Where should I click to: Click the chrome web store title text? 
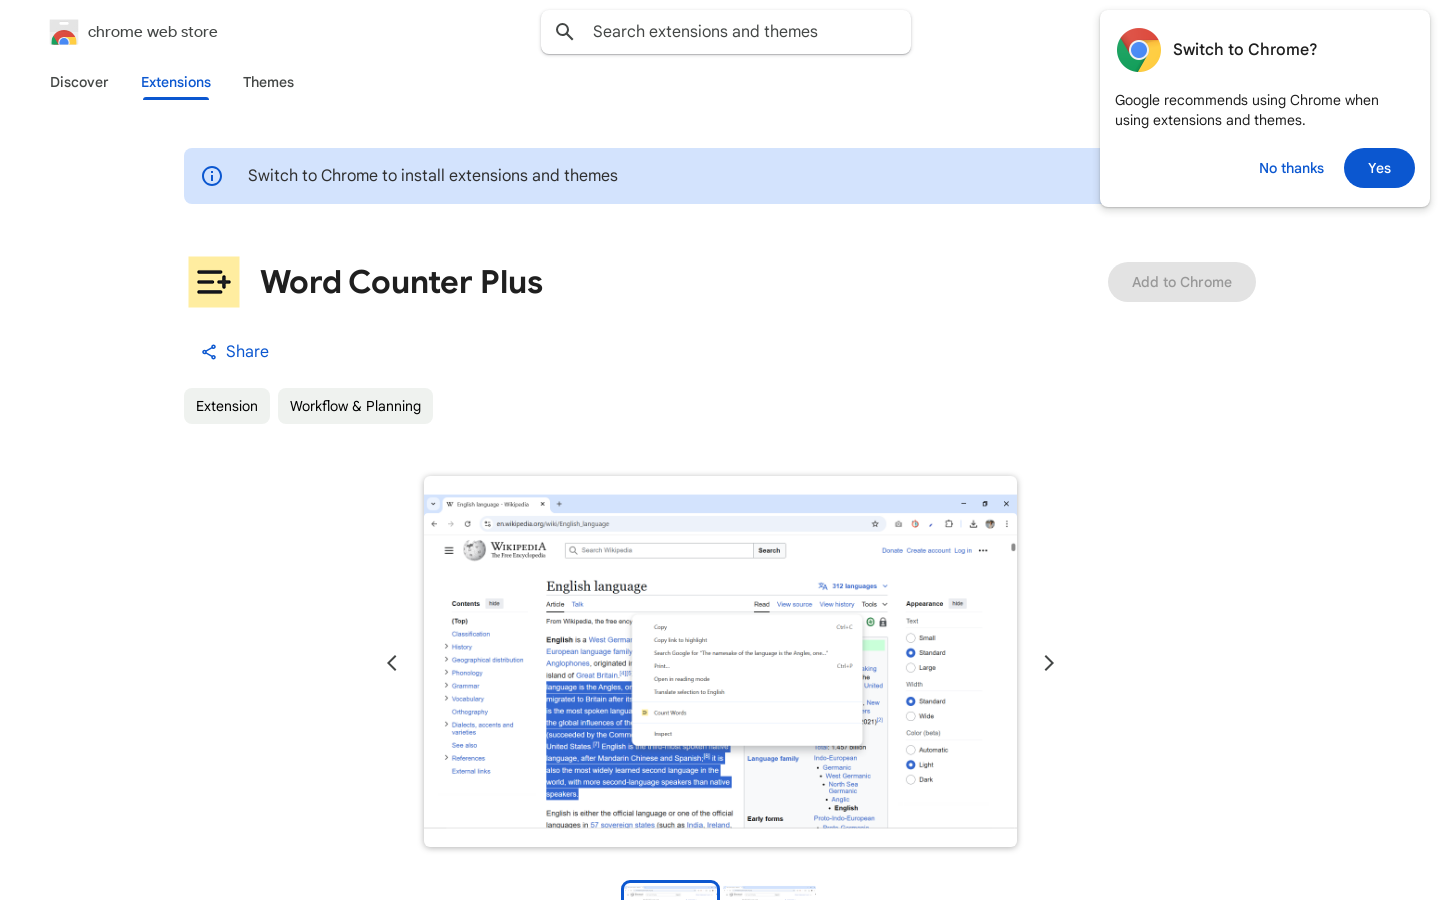153,32
